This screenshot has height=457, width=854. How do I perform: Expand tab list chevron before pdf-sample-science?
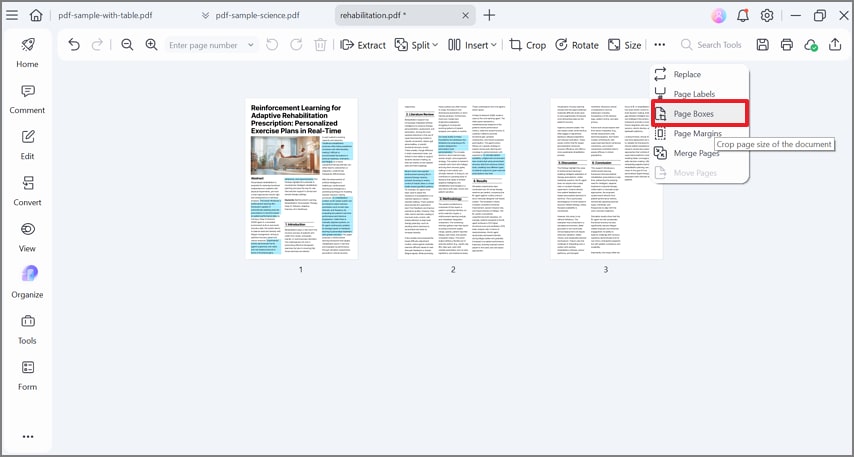coord(205,15)
